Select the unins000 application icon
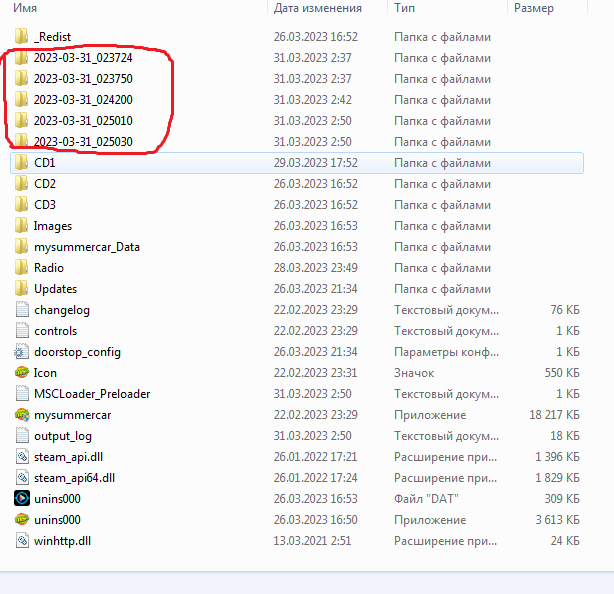 click(22, 520)
